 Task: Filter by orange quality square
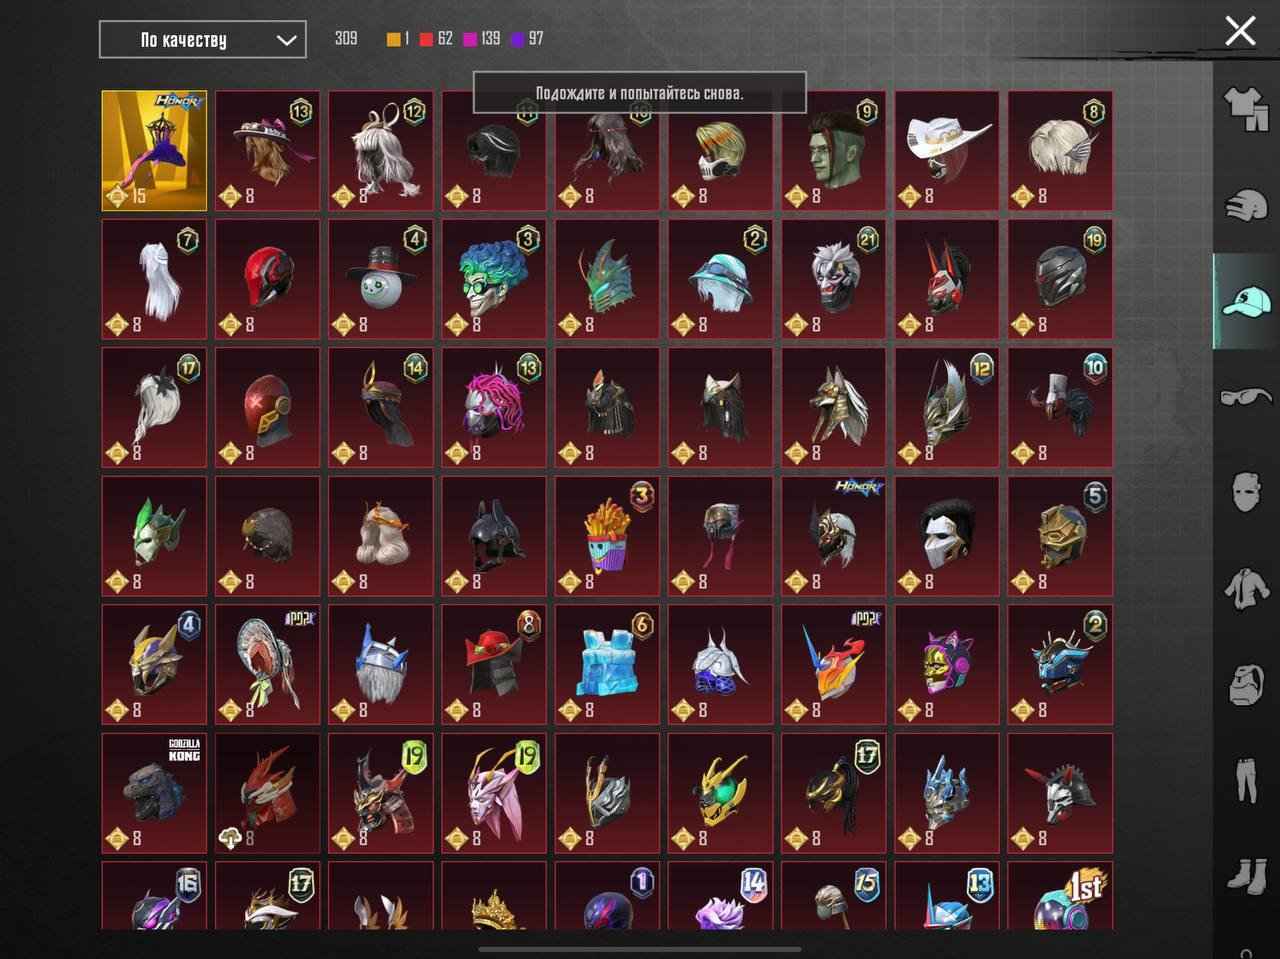(394, 39)
